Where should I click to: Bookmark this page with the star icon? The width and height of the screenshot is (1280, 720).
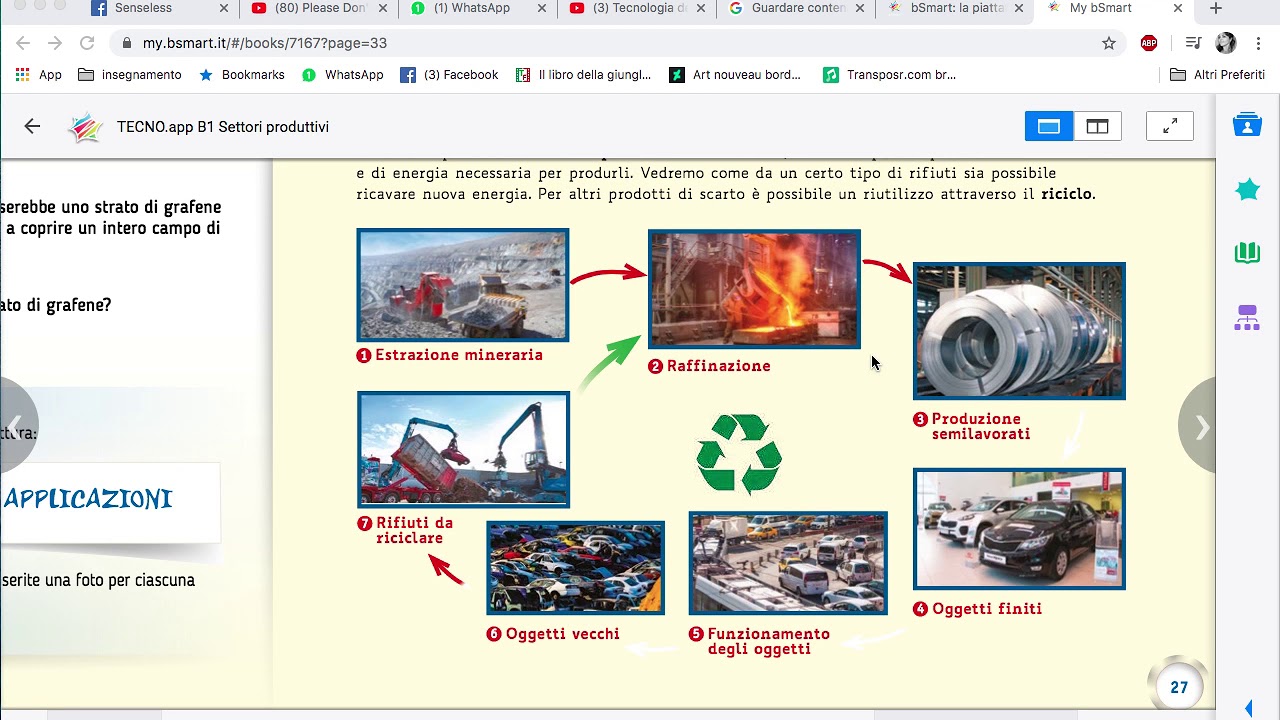(x=1109, y=43)
